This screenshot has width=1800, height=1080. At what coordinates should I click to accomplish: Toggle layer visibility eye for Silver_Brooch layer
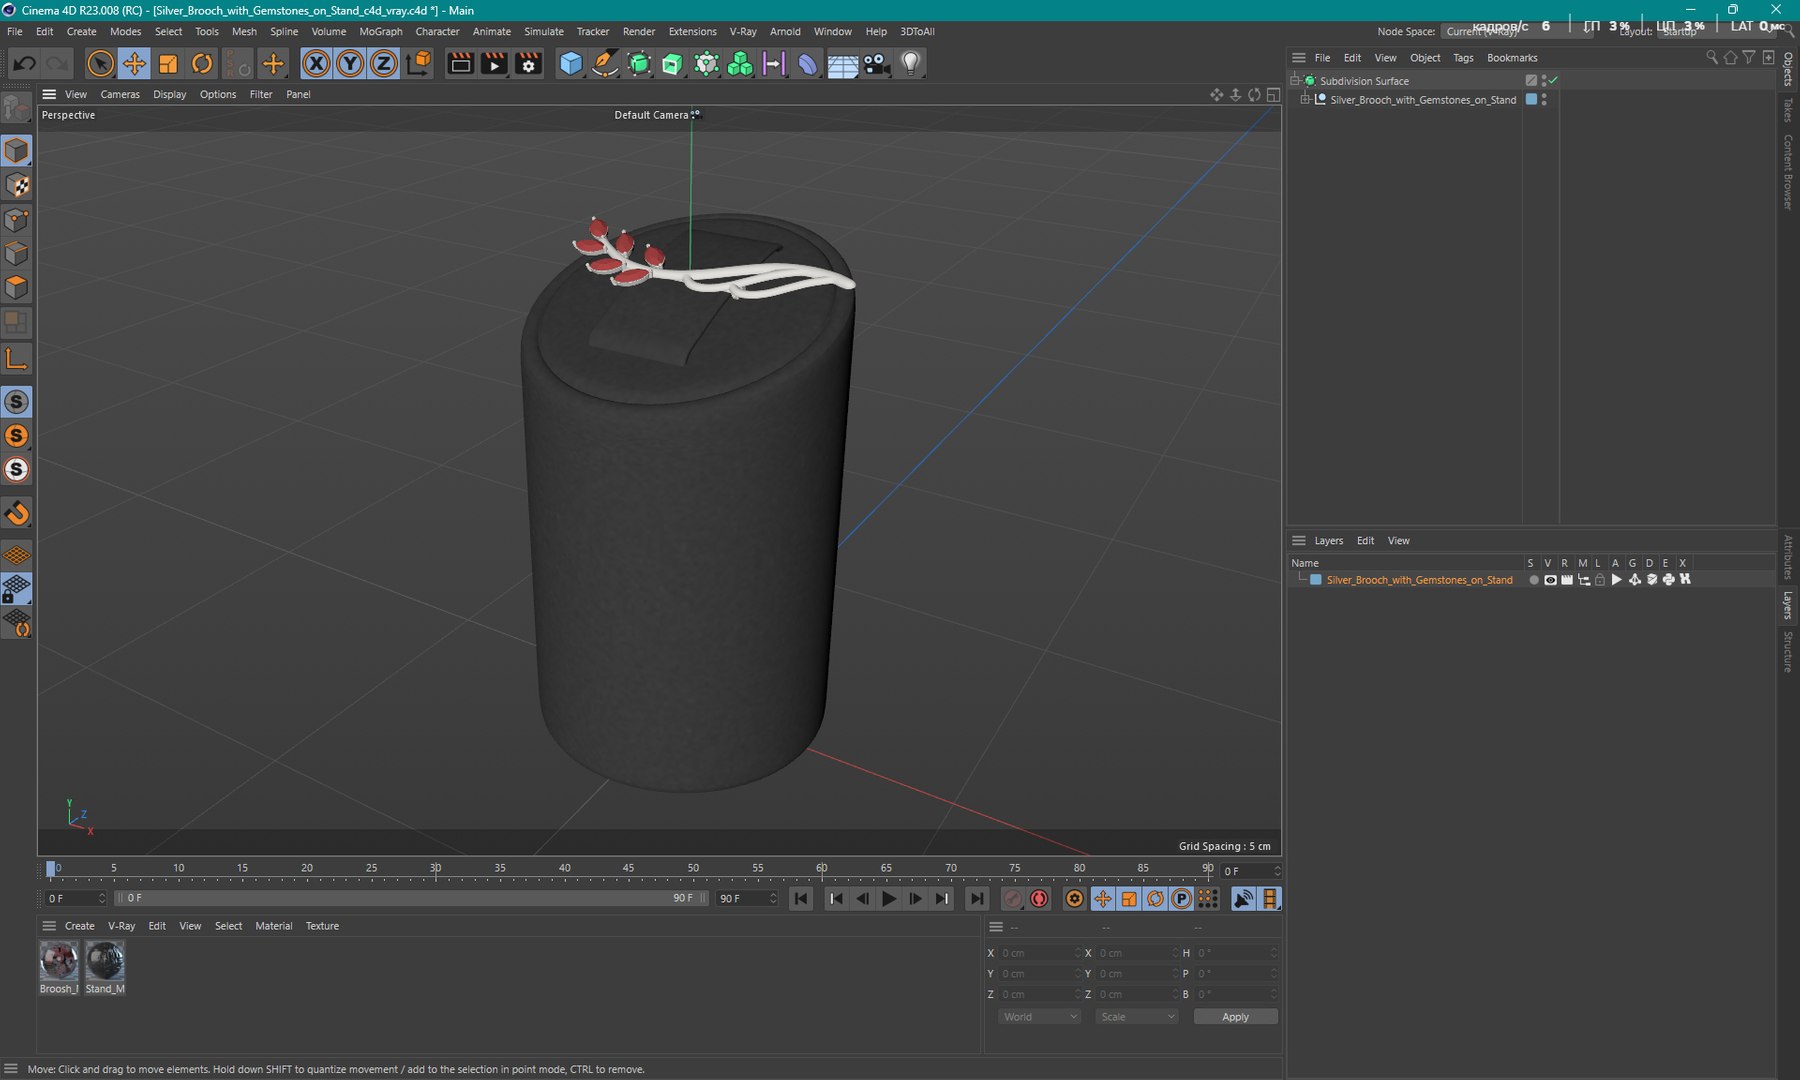(x=1550, y=580)
